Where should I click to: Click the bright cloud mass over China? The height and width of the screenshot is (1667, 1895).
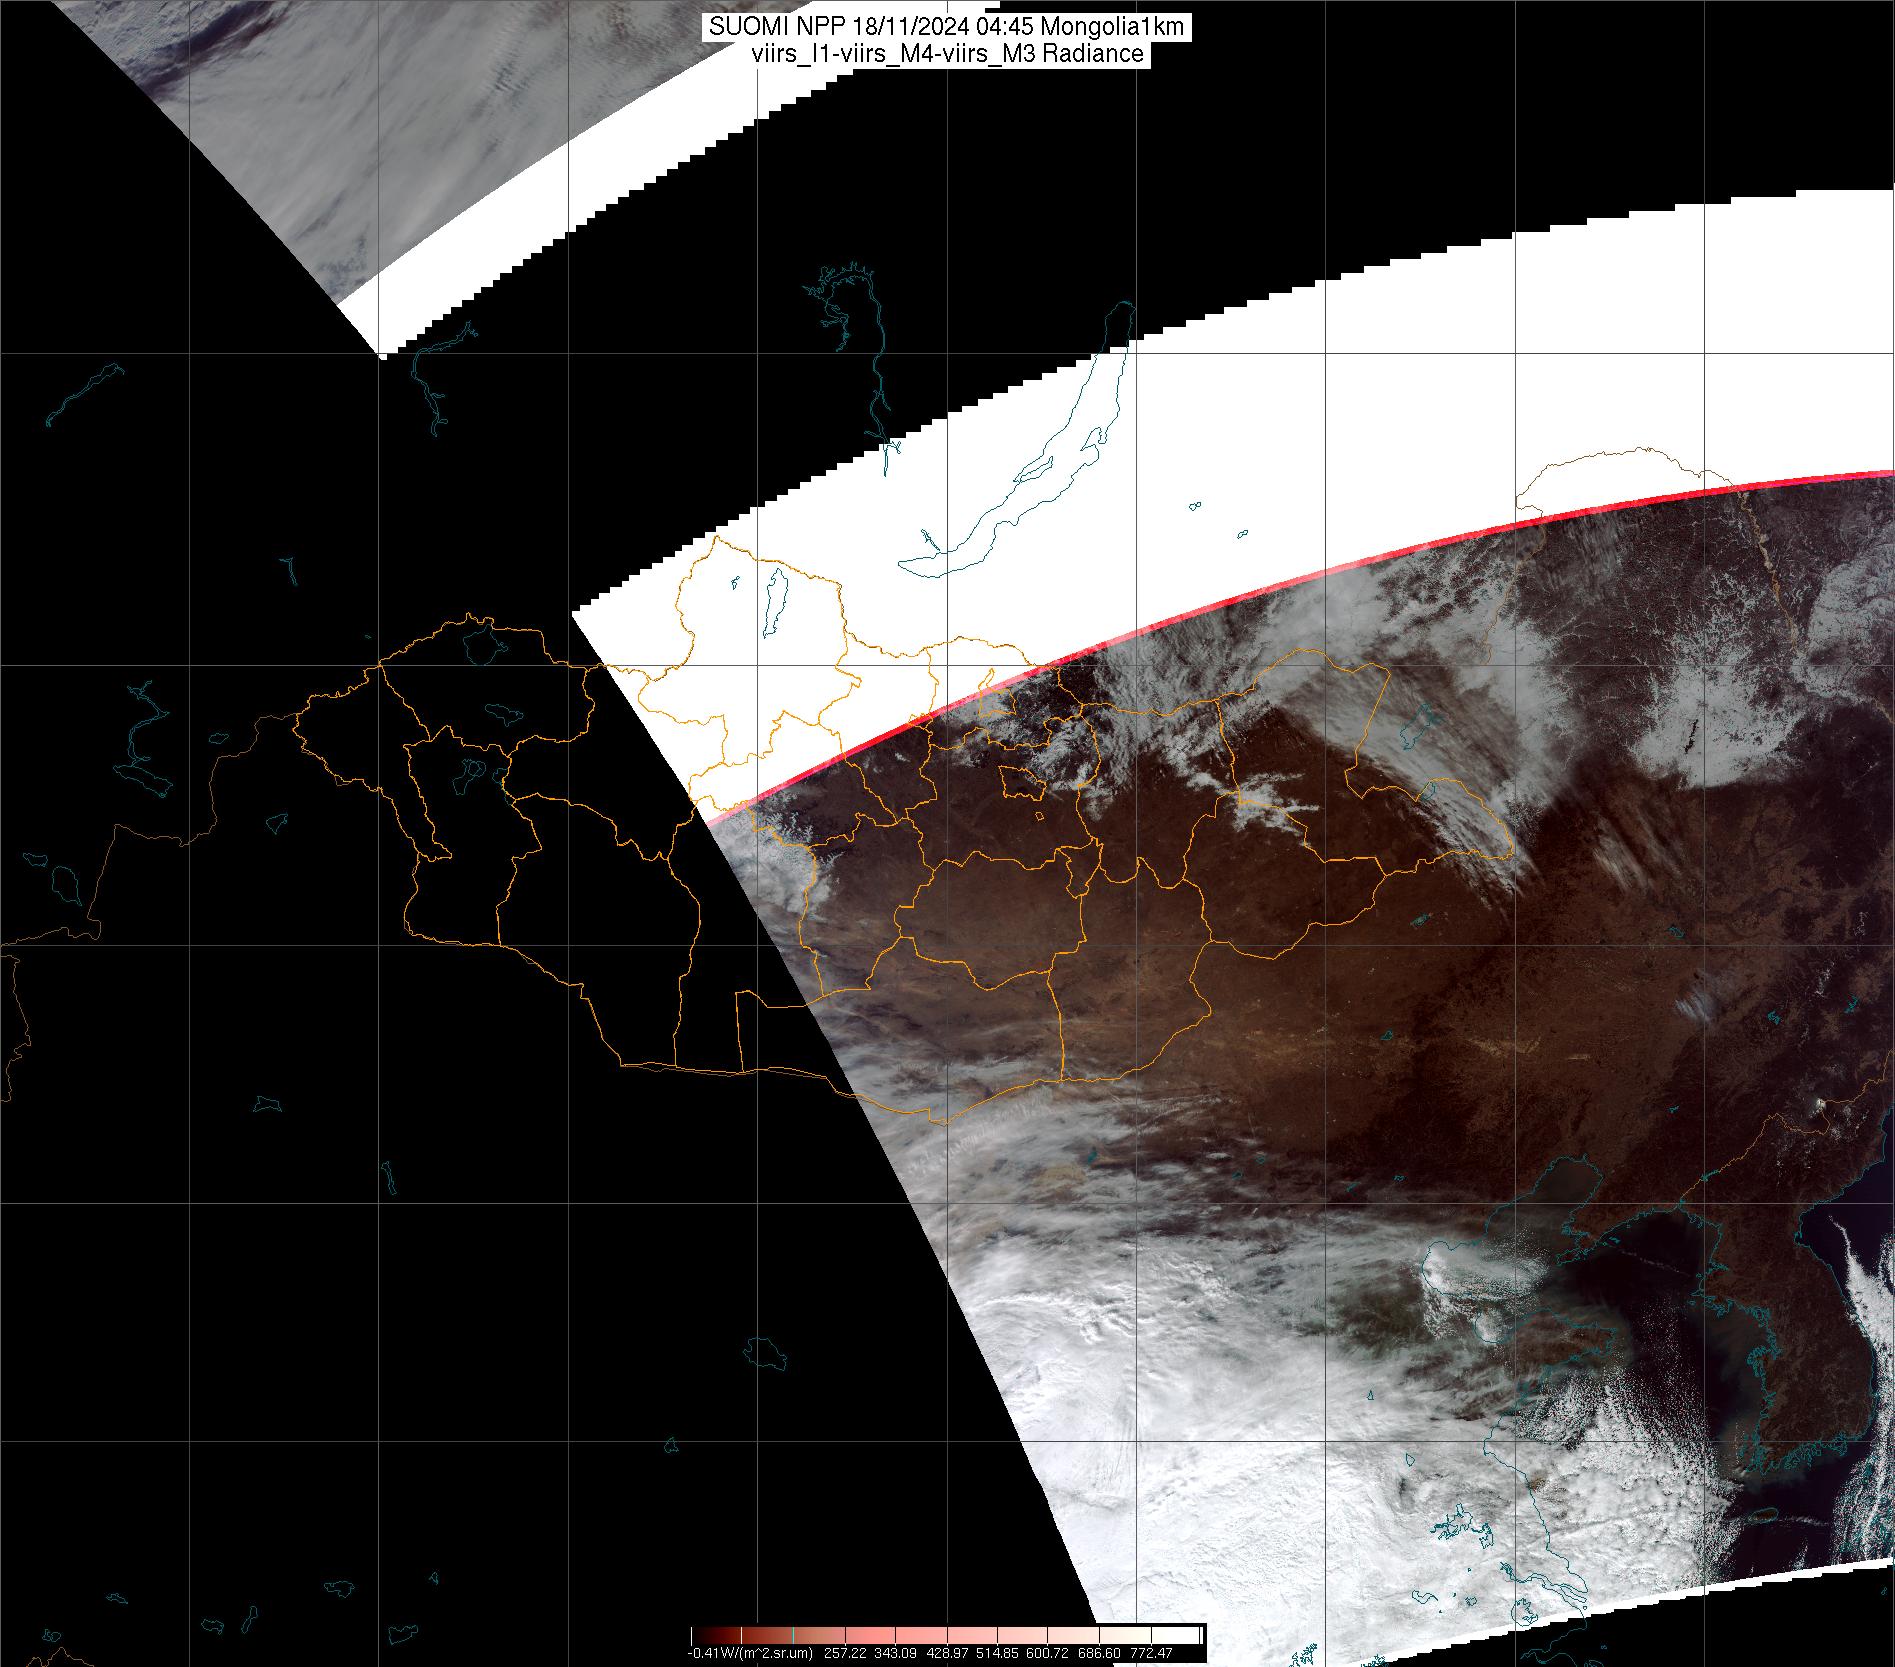(1150, 1450)
